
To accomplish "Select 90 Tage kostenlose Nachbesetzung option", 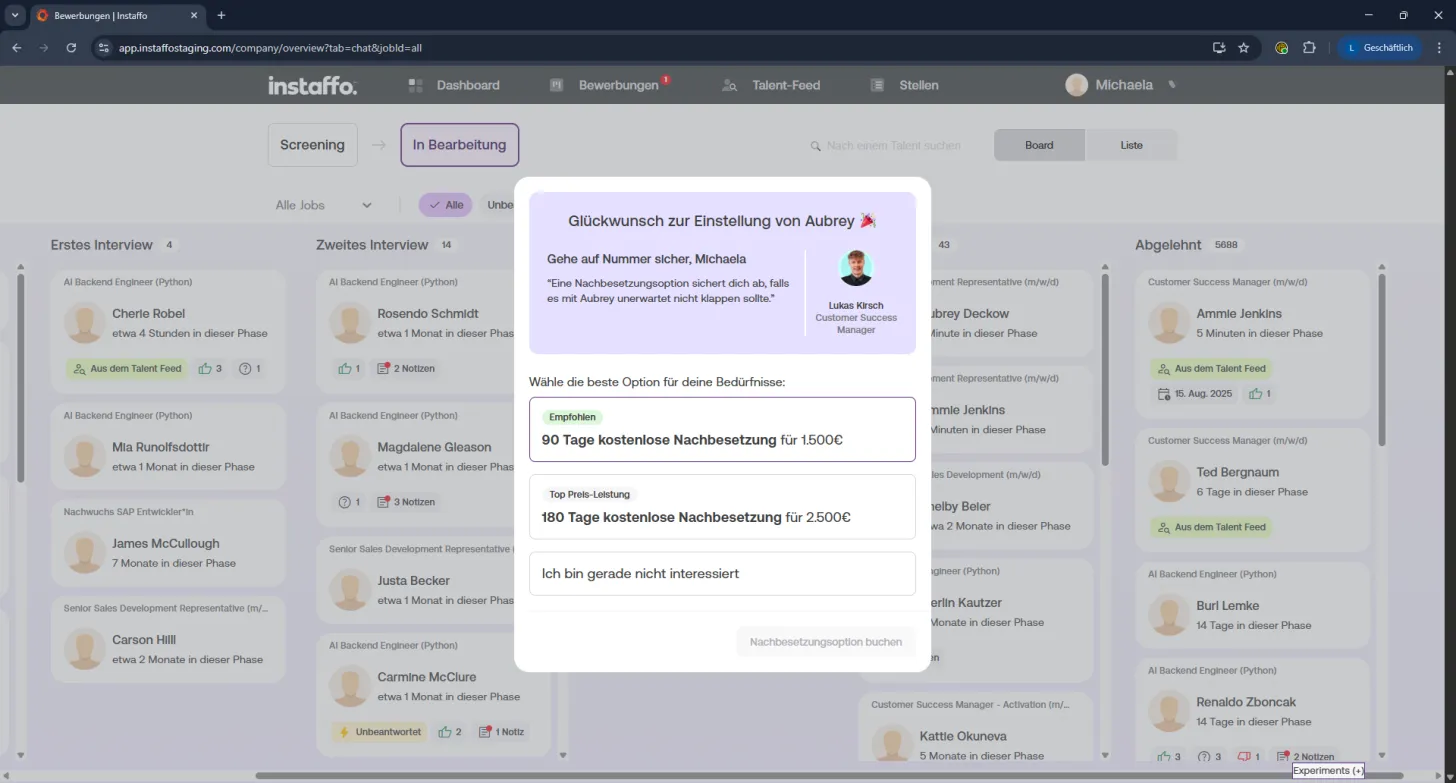I will coord(722,429).
